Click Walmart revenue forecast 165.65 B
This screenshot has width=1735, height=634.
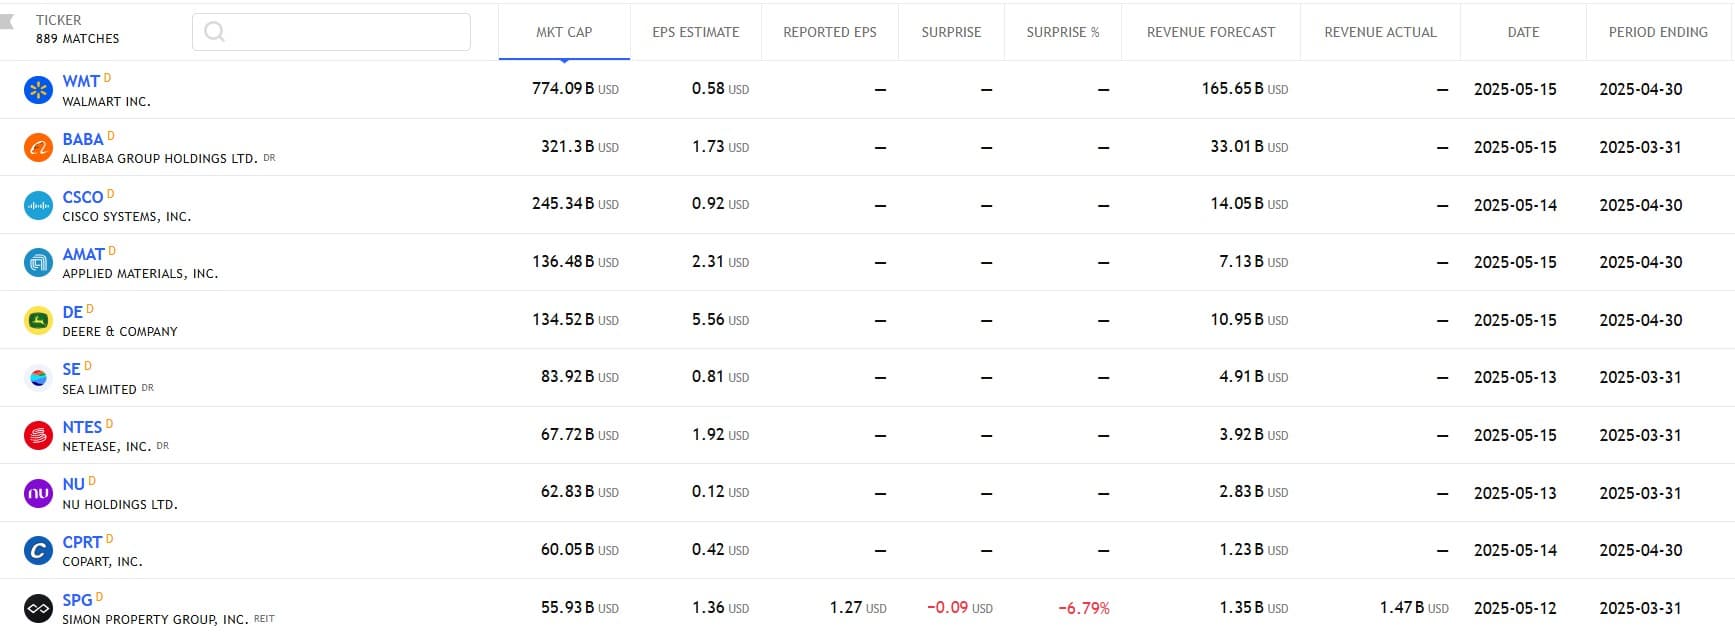click(x=1244, y=89)
